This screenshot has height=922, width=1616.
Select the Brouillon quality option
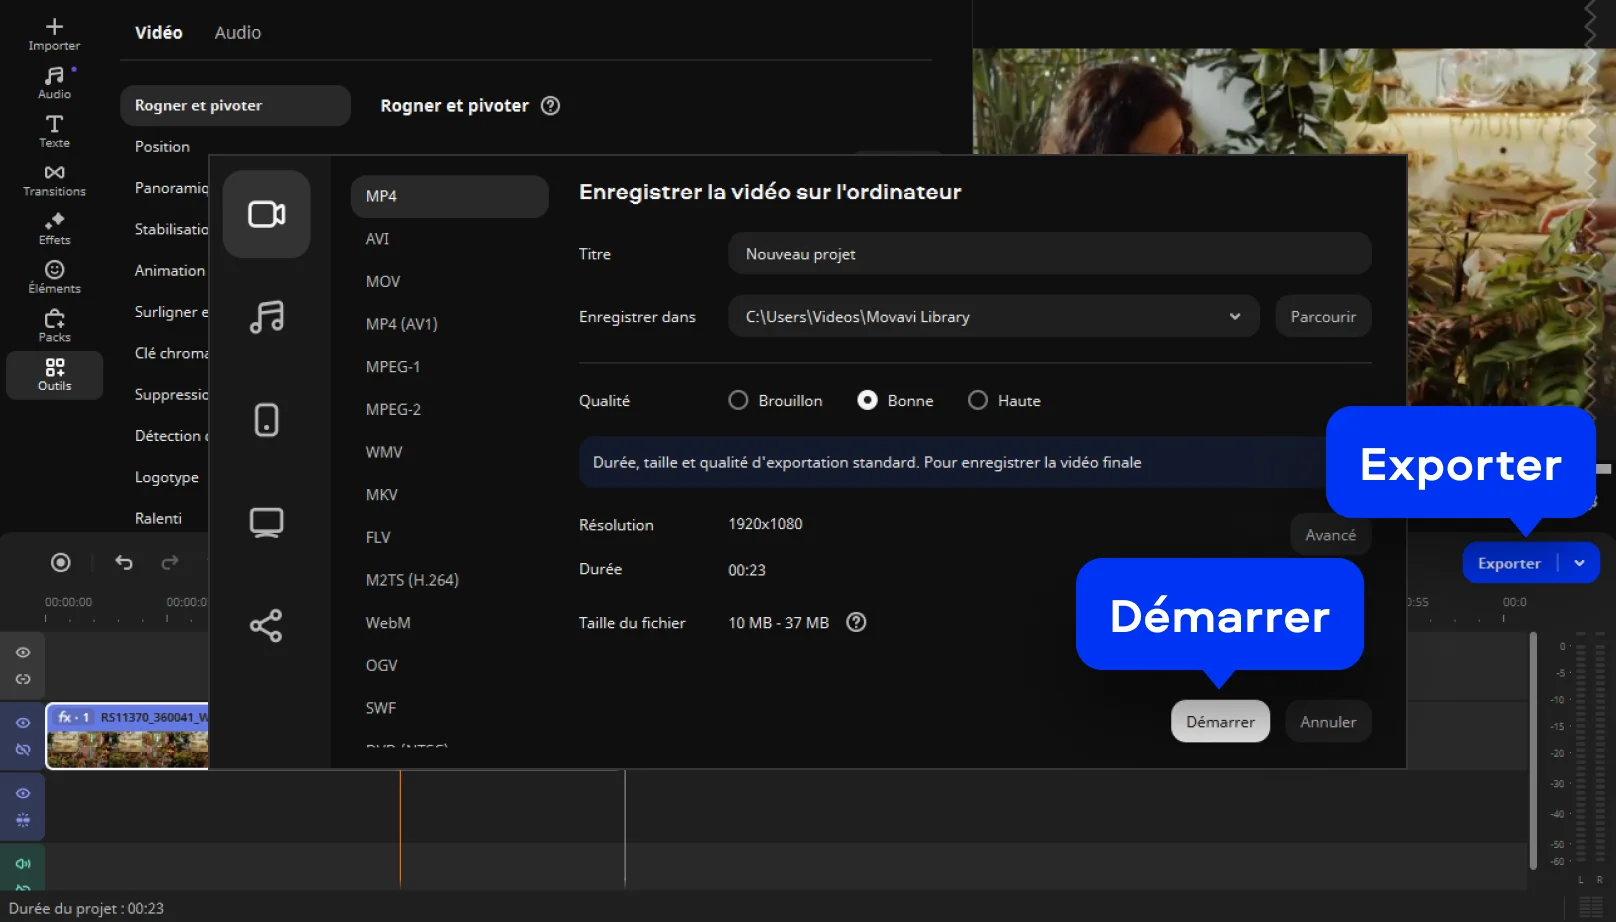coord(738,401)
